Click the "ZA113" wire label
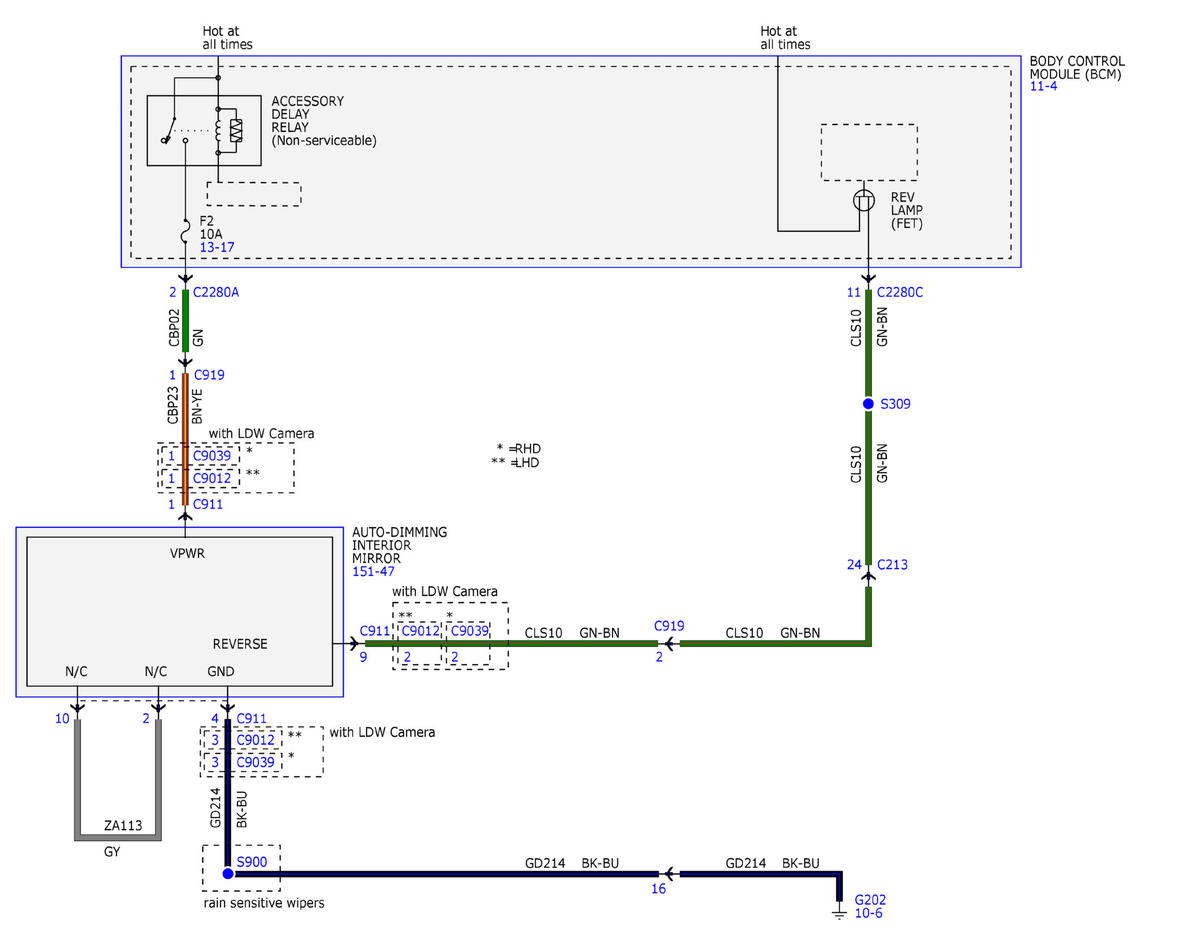Screen dimensions: 1200x927 [x=123, y=826]
